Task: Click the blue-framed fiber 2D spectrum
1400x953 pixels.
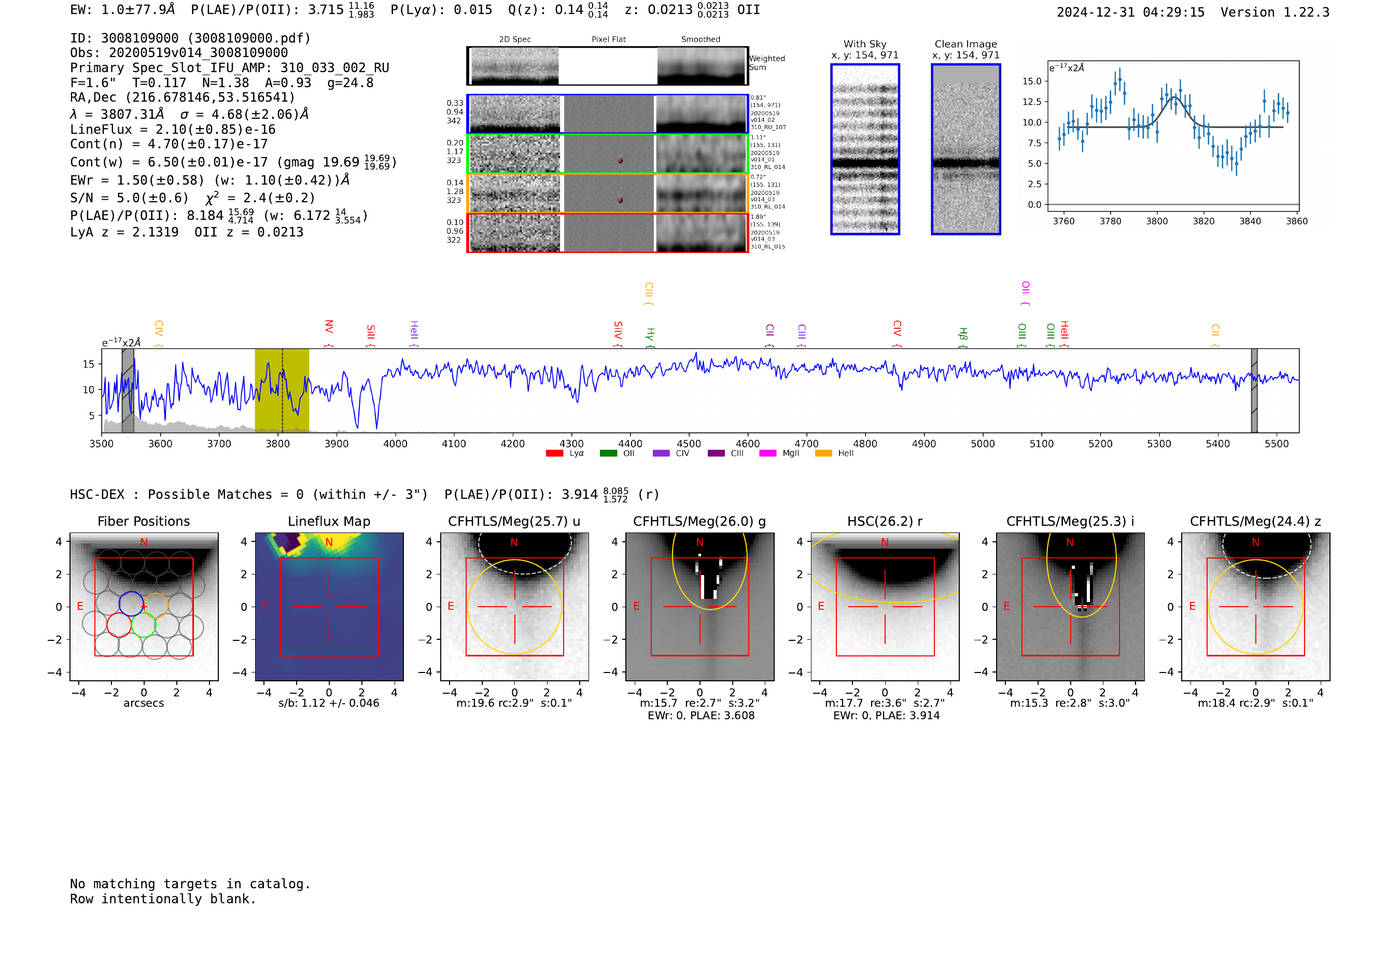Action: [515, 114]
